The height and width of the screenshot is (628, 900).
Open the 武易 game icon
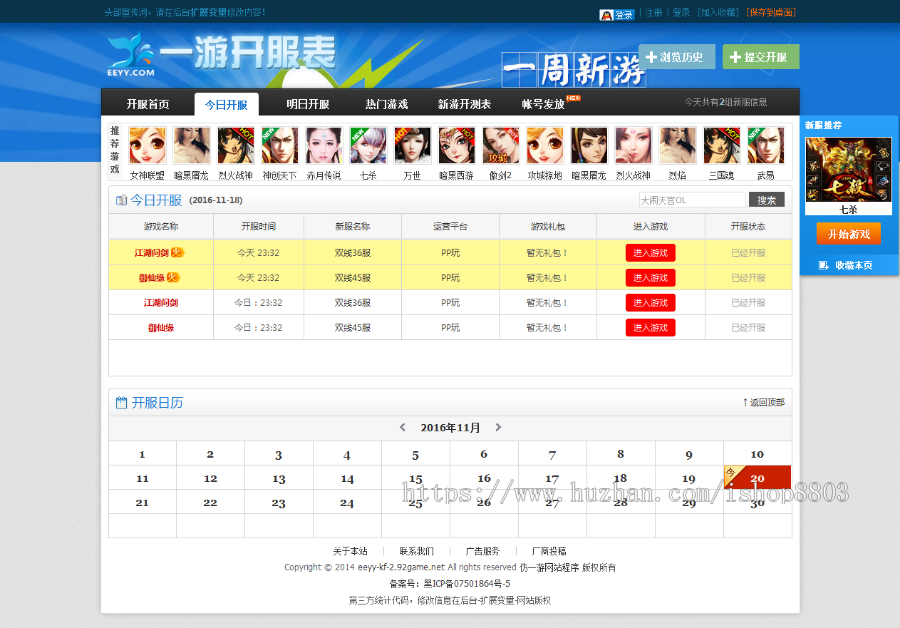[766, 146]
